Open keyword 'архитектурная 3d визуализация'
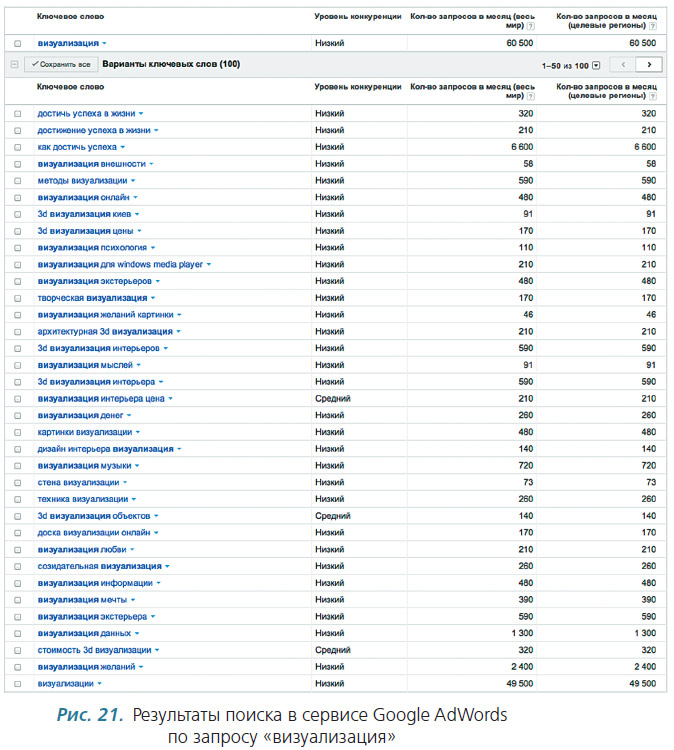Screen dimensions: 674x750 tap(105, 331)
